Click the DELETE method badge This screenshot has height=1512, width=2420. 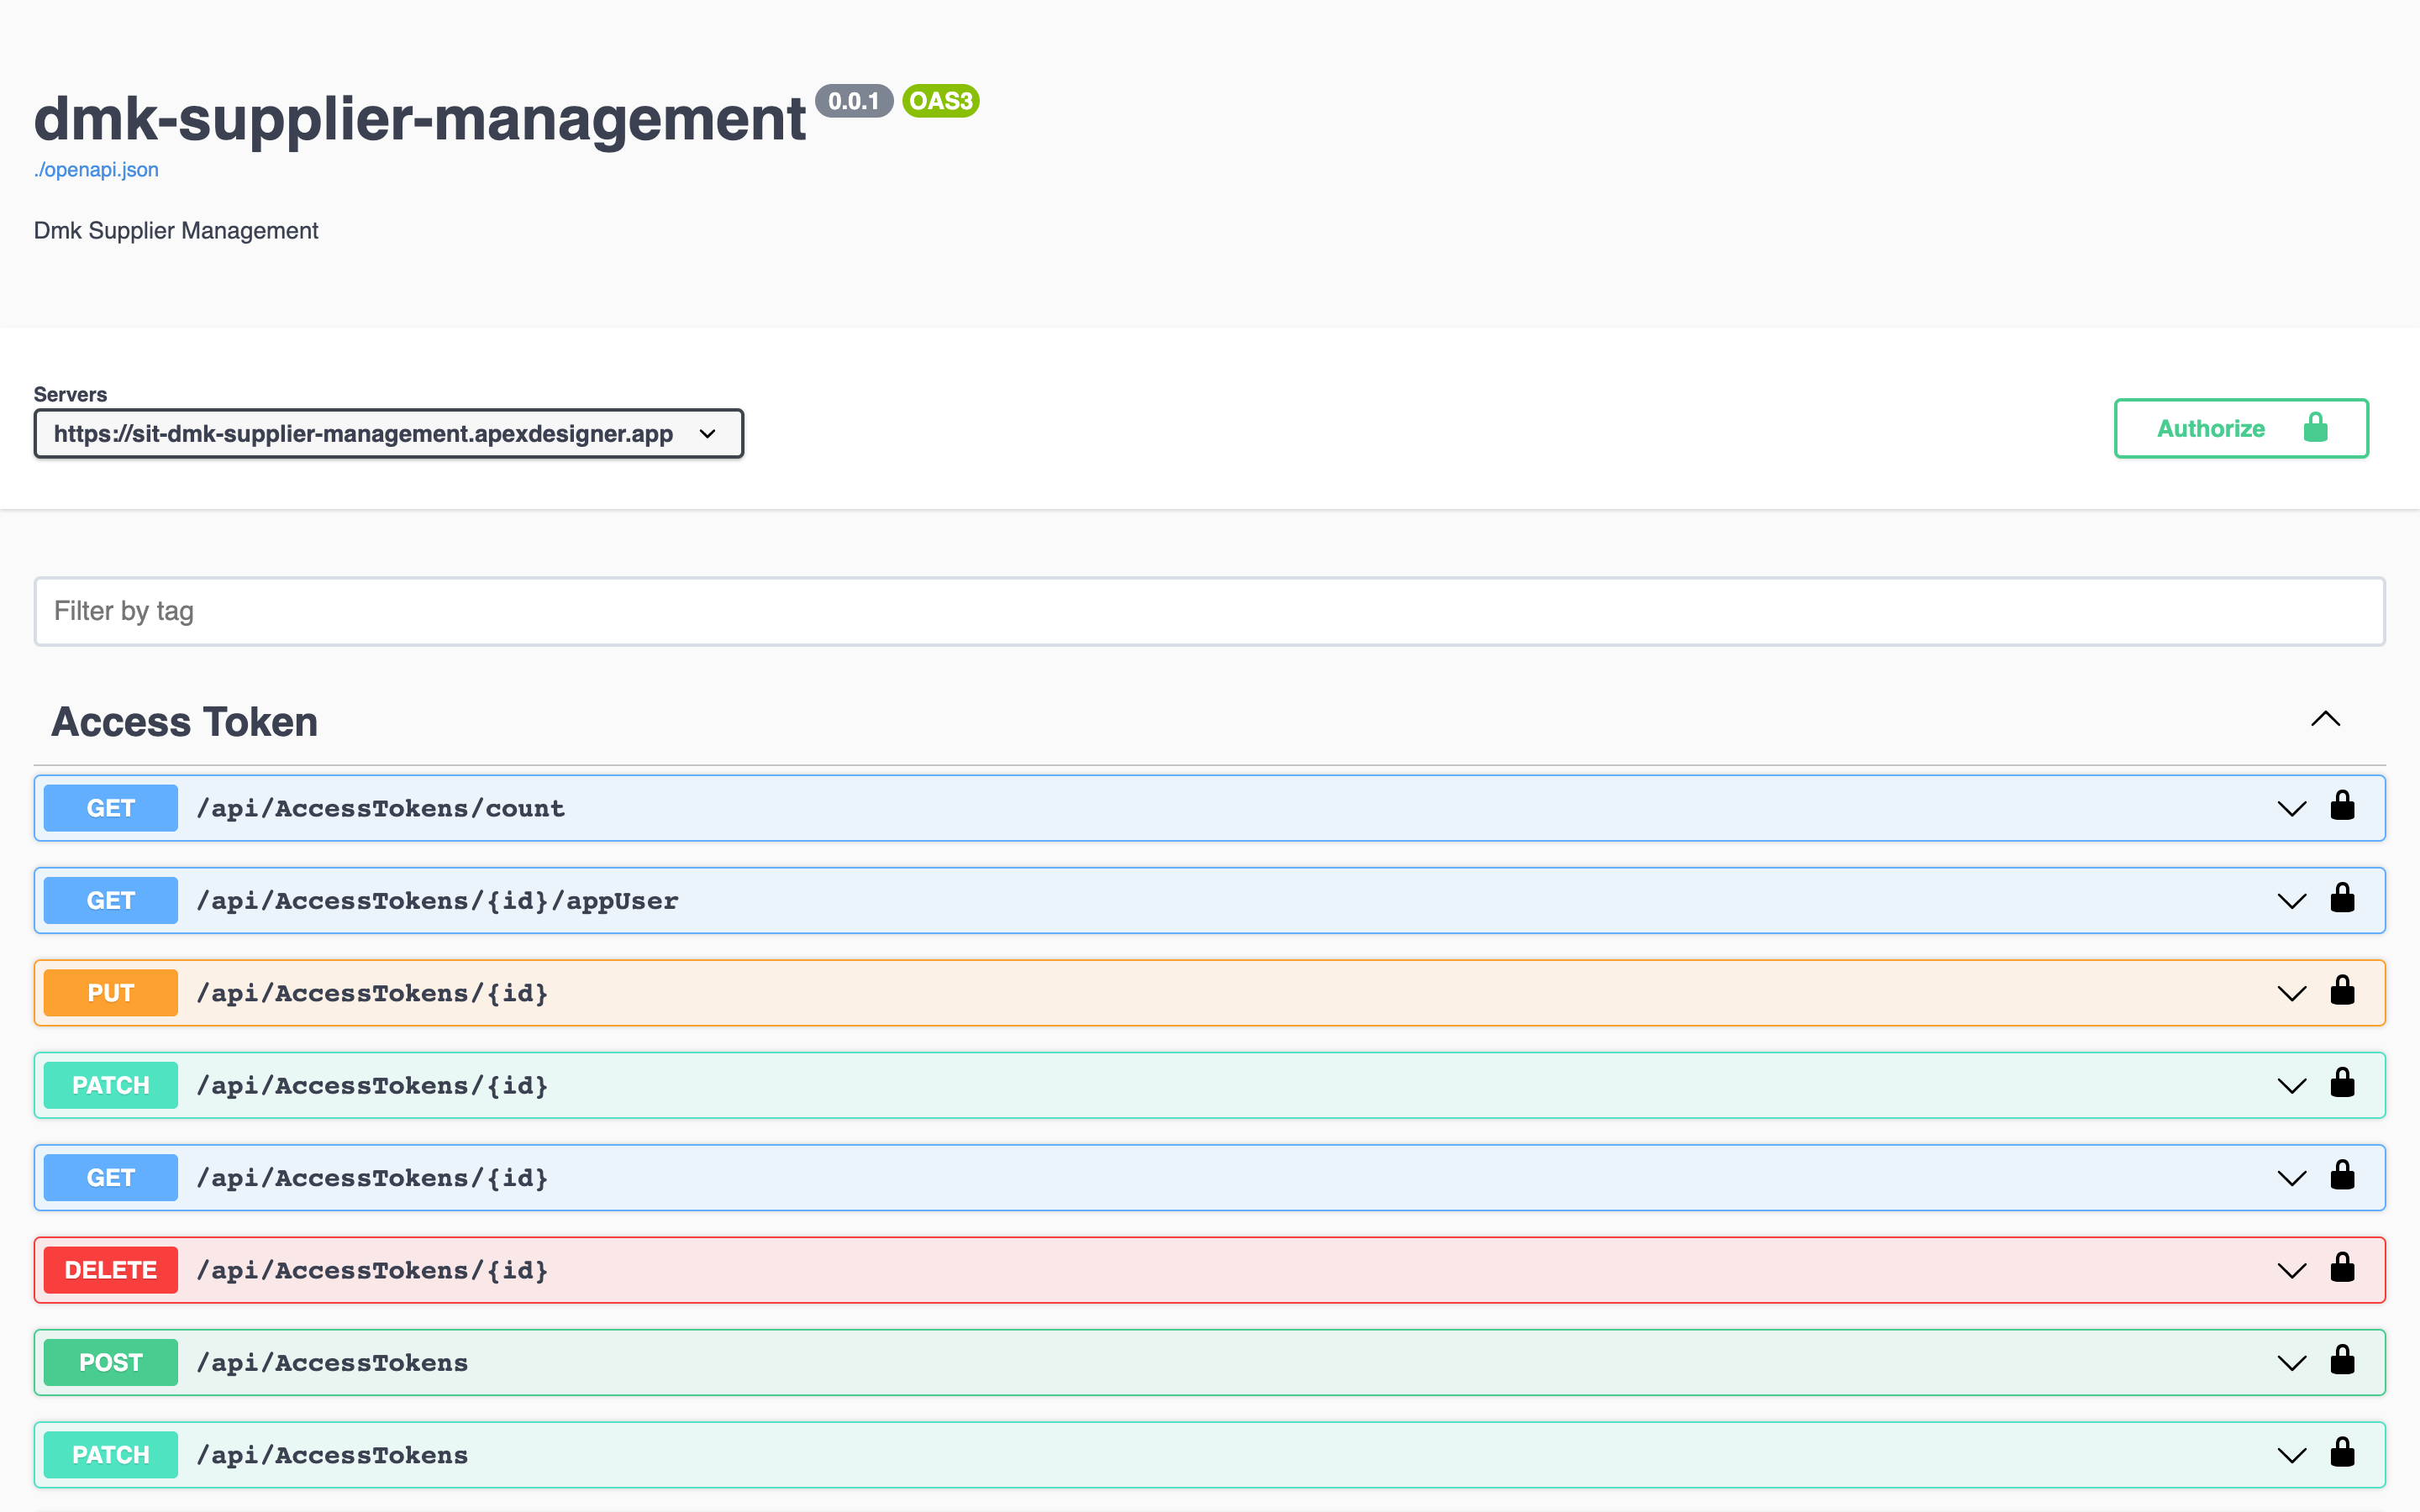pyautogui.click(x=111, y=1270)
